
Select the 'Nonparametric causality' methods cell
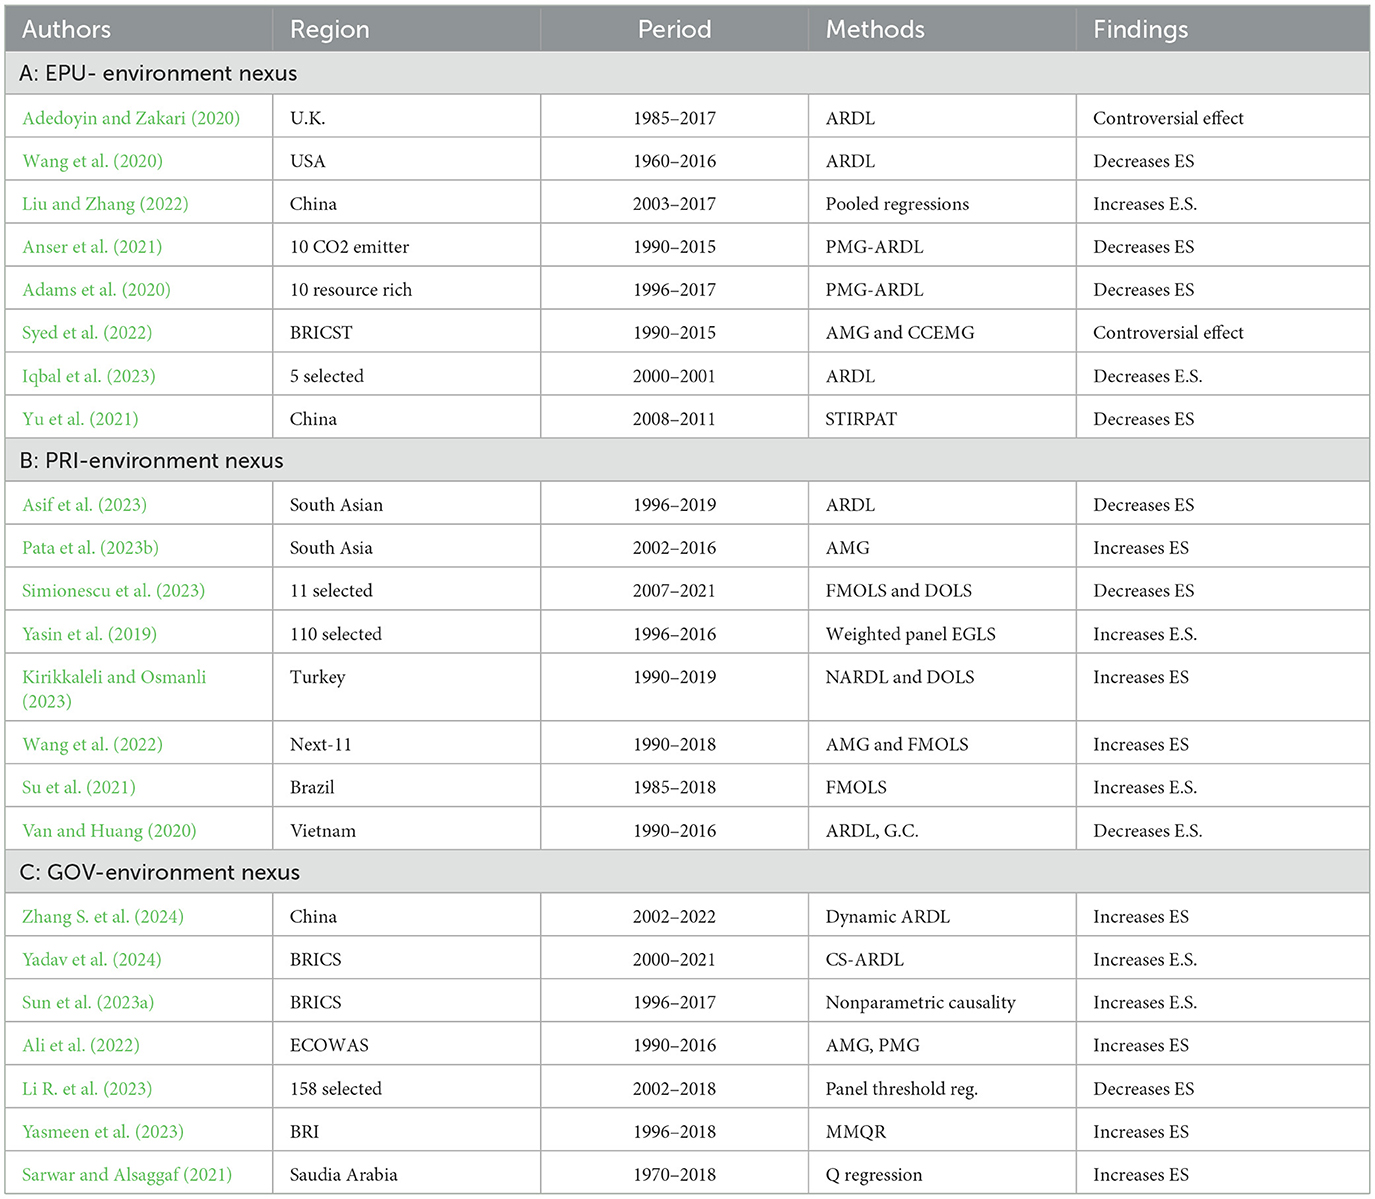tap(920, 1003)
